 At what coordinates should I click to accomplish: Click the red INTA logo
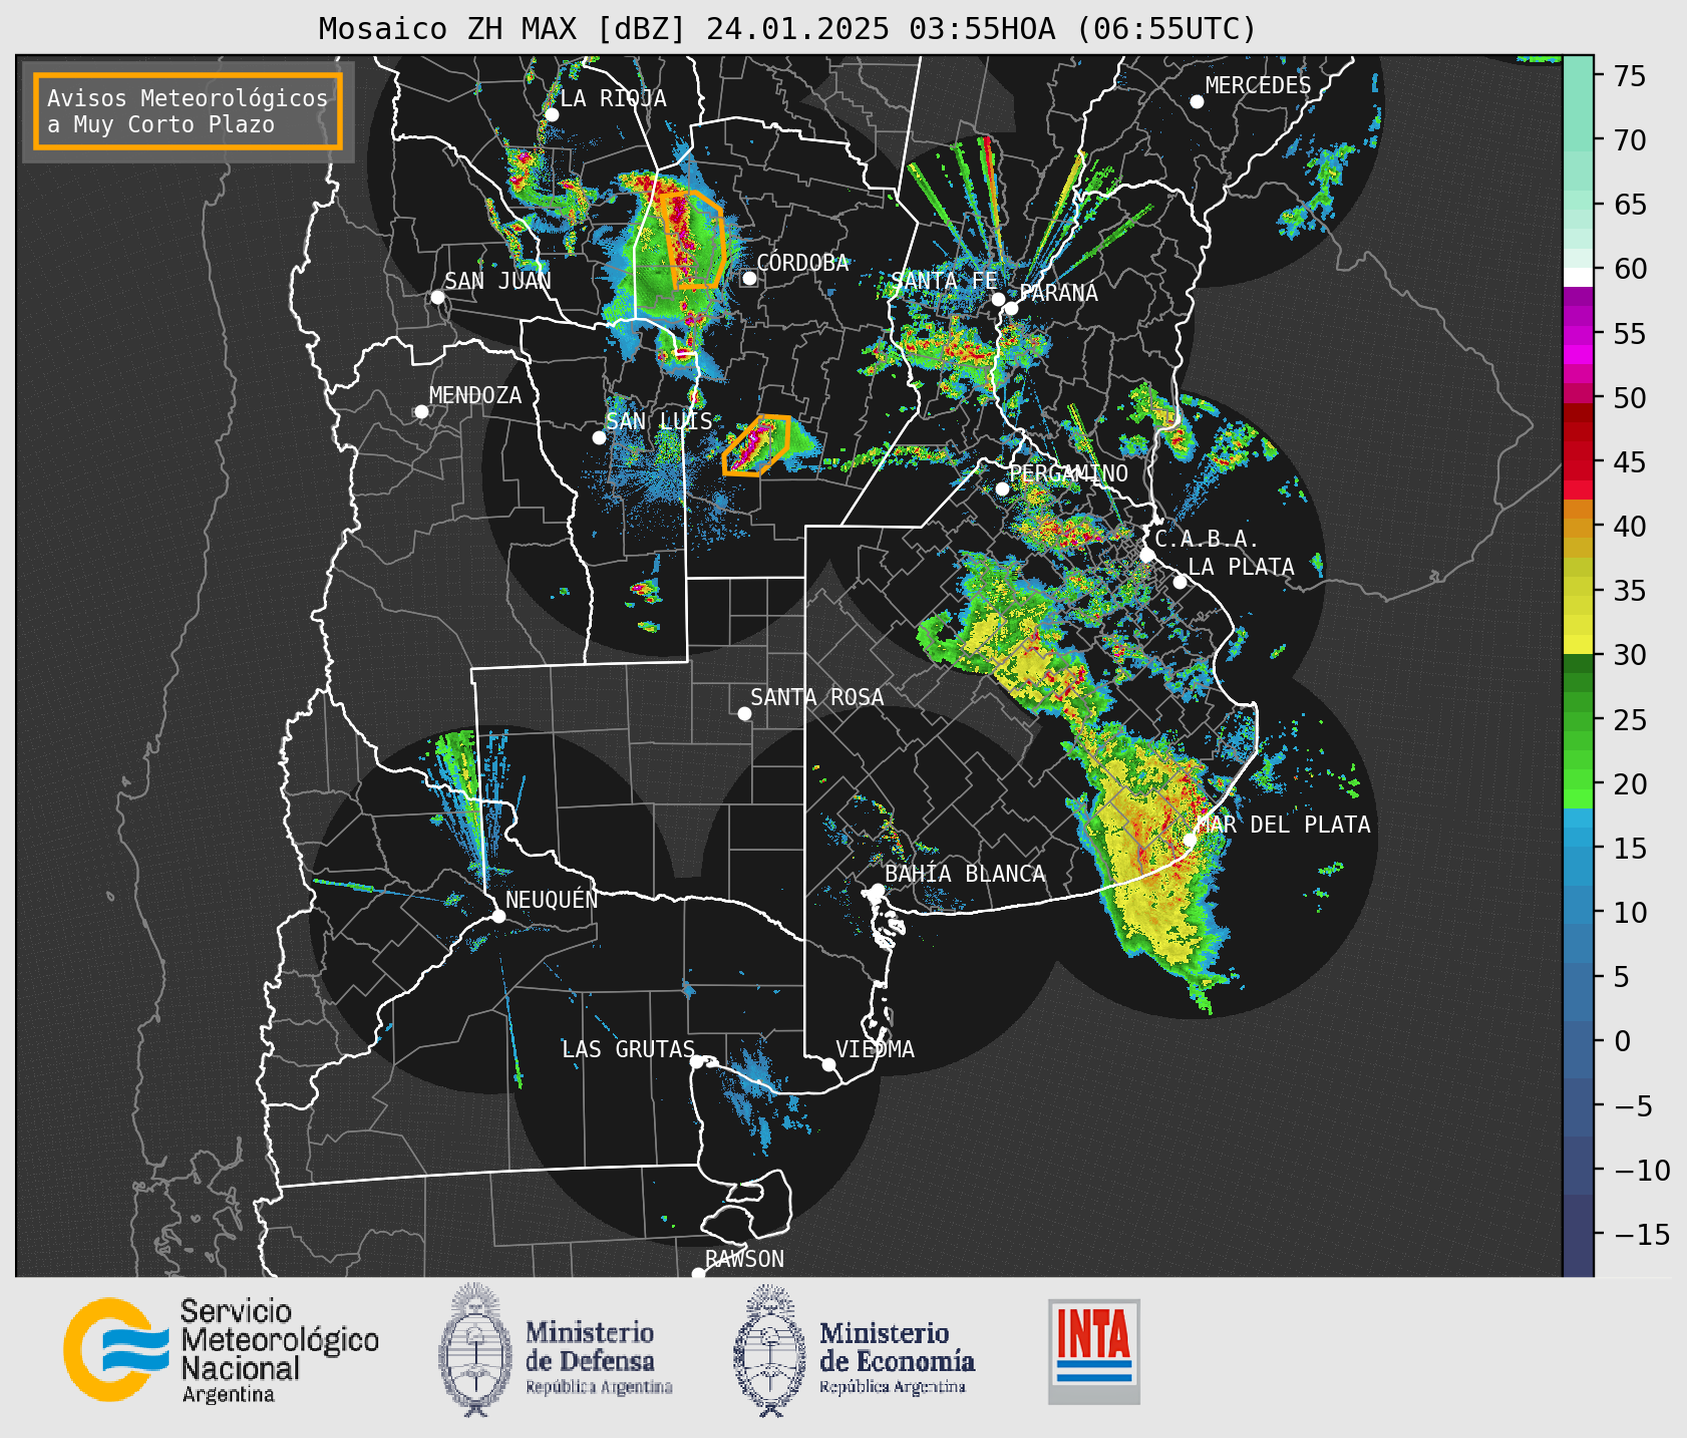pyautogui.click(x=1094, y=1351)
